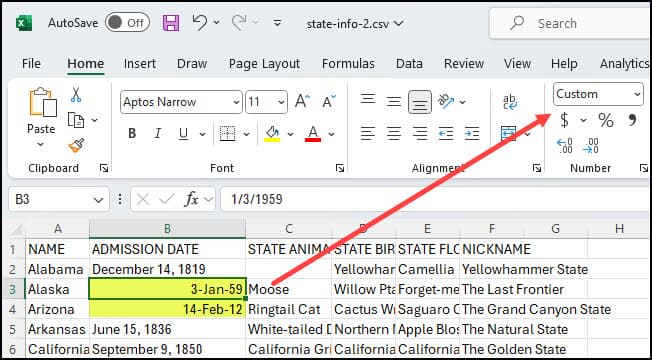
Task: Open underline style dropdown arrow
Action: tap(203, 134)
